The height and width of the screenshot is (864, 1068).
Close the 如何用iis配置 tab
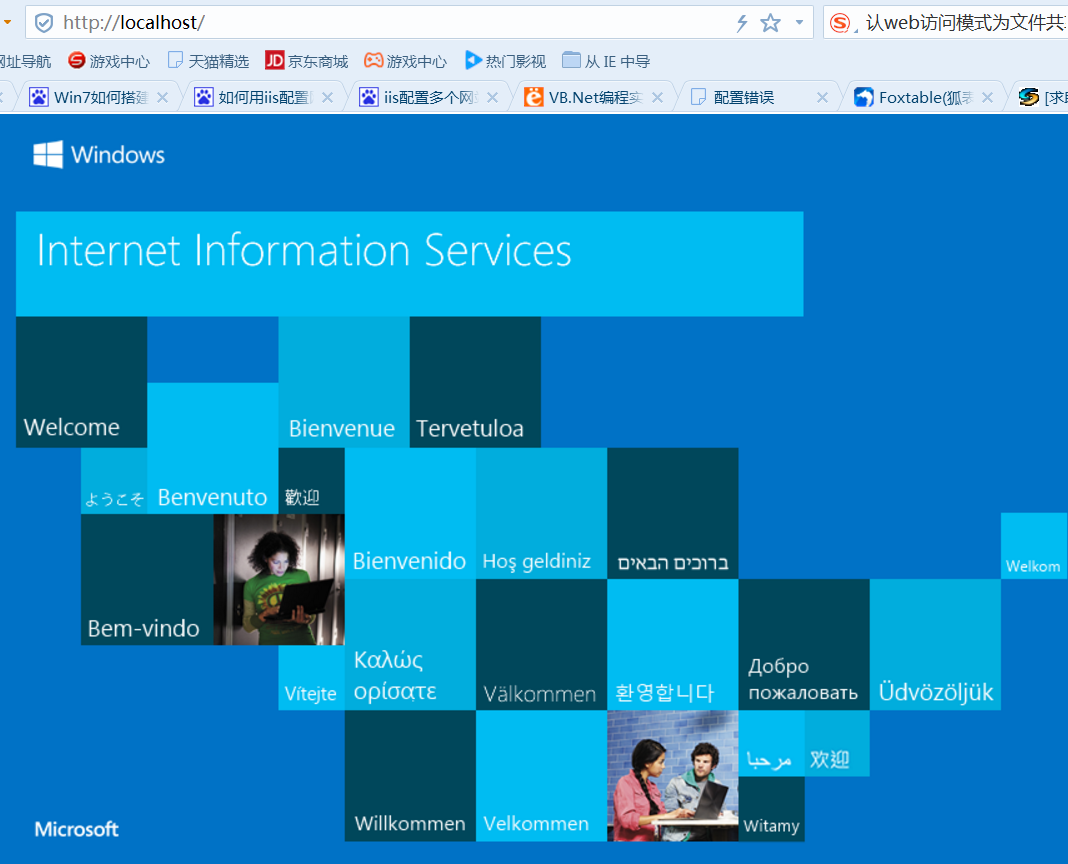pyautogui.click(x=328, y=97)
